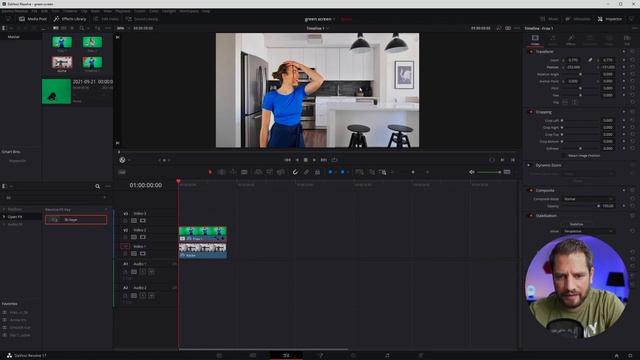
Task: Click the Zoom X value field
Action: [x=573, y=60]
